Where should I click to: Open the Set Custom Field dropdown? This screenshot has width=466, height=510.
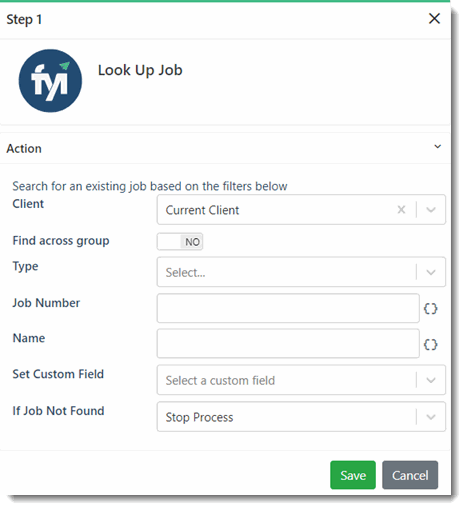coord(431,380)
